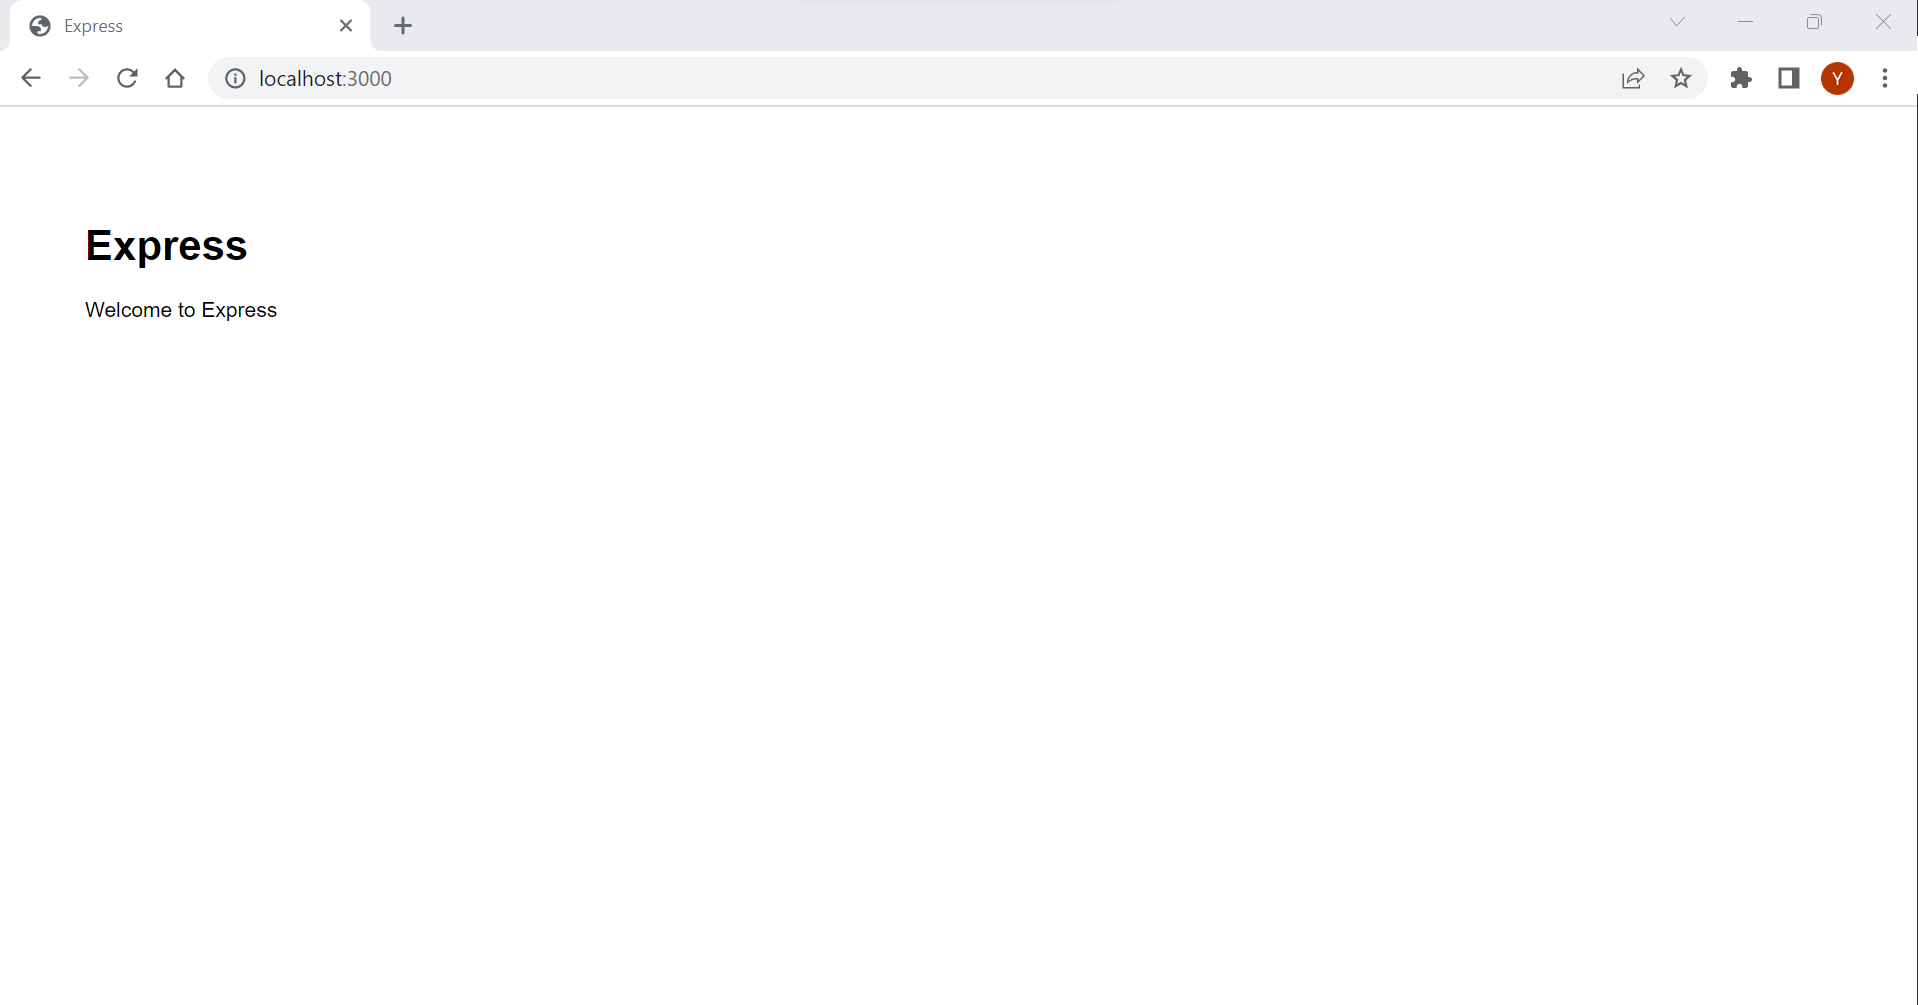Screen dimensions: 1918x1005
Task: Restore down the browser window
Action: click(x=1814, y=22)
